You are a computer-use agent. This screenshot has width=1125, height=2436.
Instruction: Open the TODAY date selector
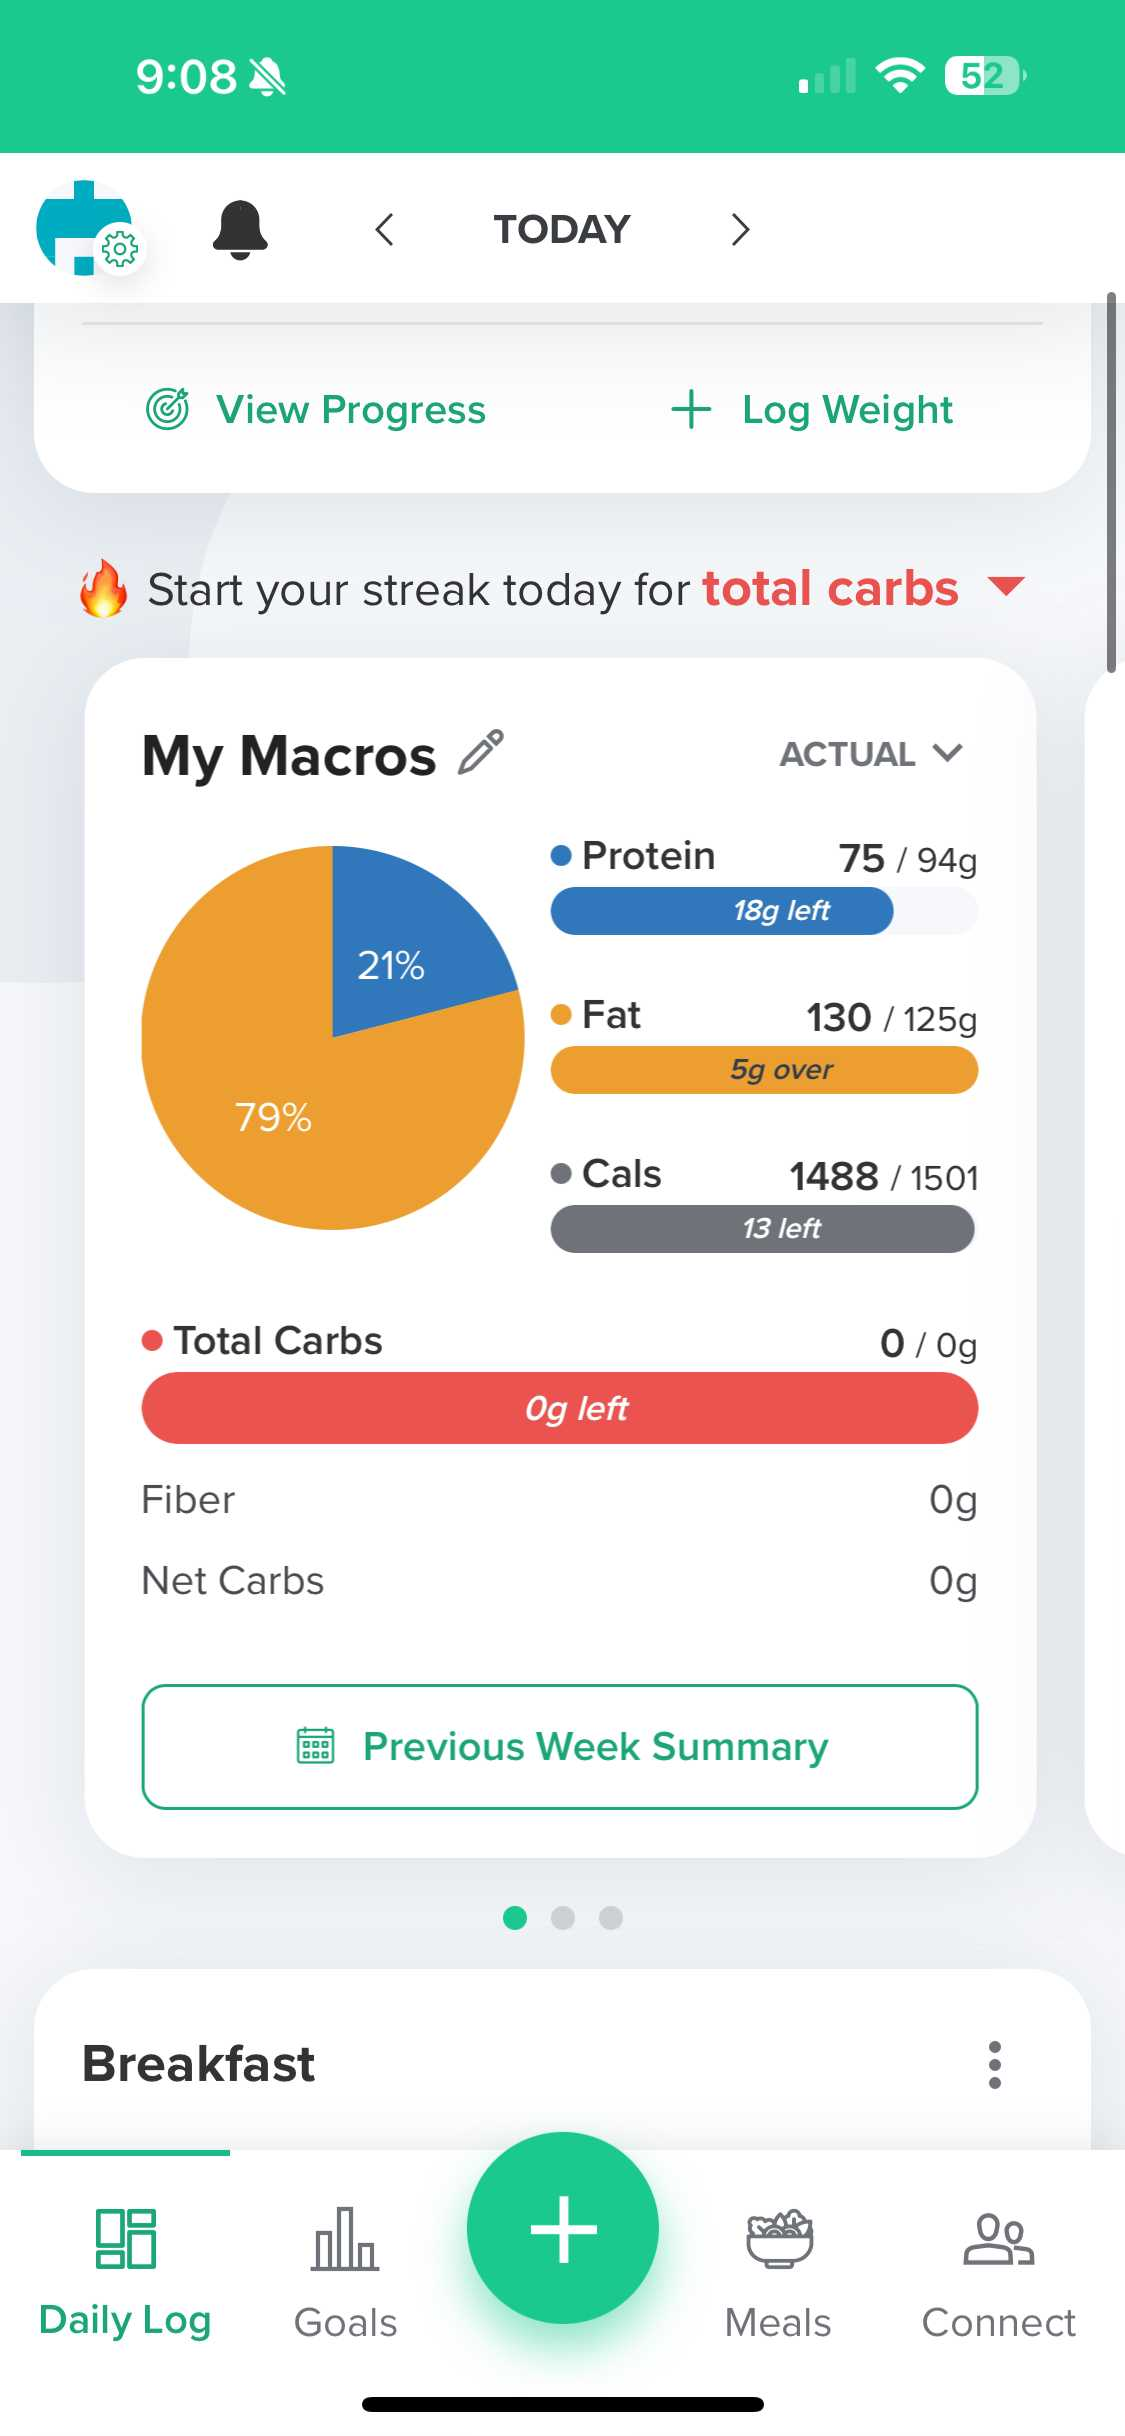pyautogui.click(x=562, y=229)
